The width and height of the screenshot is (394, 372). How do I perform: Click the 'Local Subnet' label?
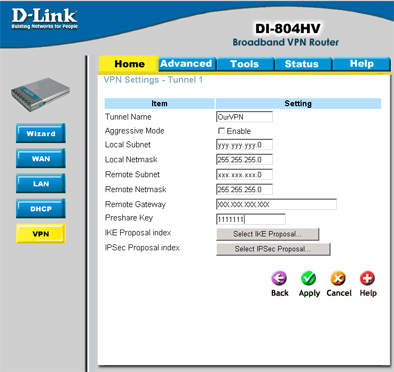[128, 145]
